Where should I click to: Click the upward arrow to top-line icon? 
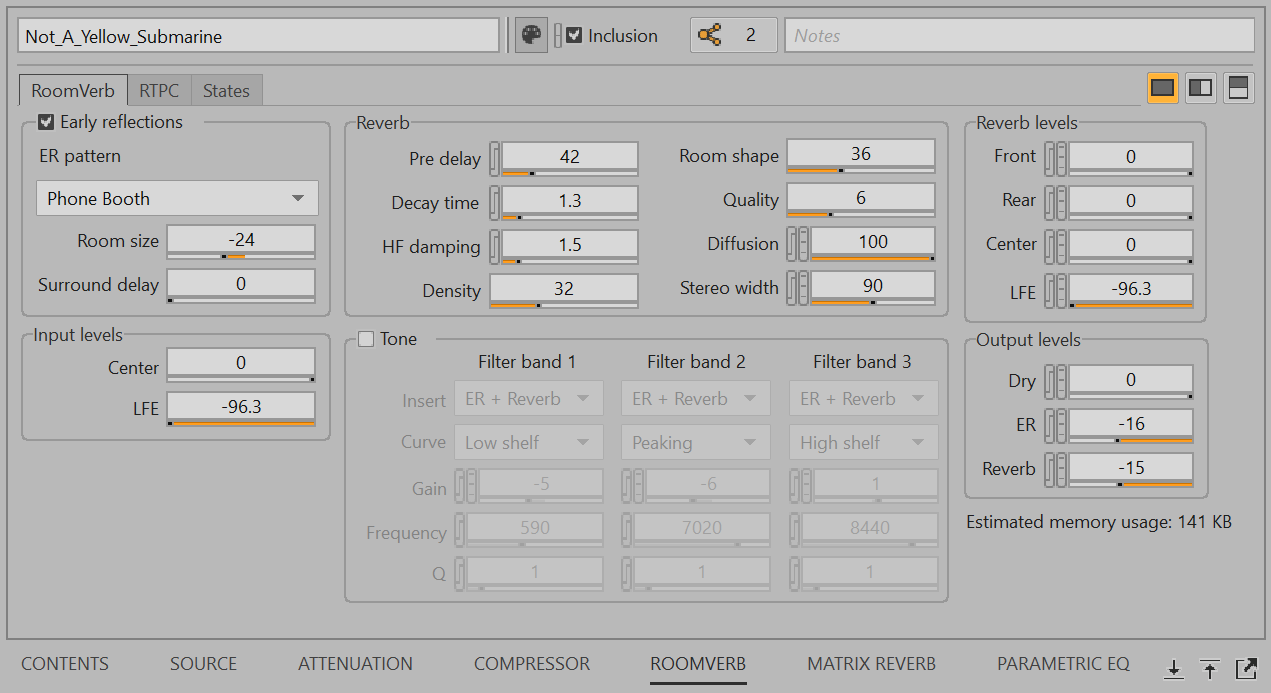(x=1210, y=668)
